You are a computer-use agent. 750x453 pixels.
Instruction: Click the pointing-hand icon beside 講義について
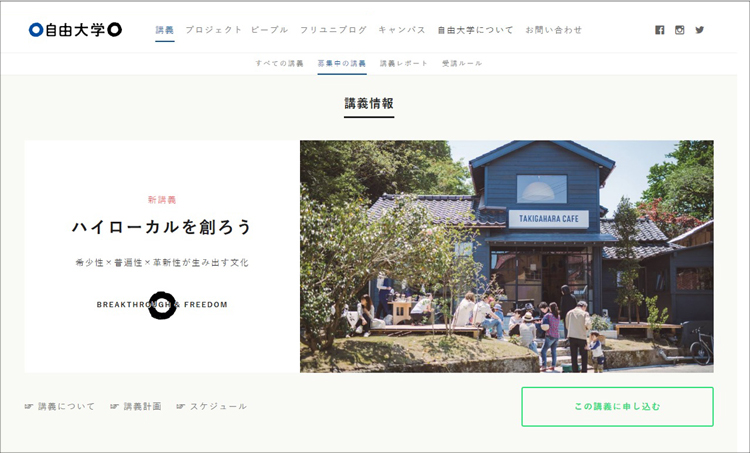pyautogui.click(x=29, y=407)
